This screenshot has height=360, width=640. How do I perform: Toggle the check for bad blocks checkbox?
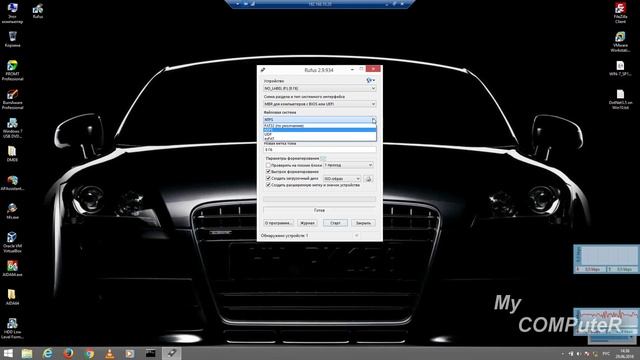pos(268,165)
